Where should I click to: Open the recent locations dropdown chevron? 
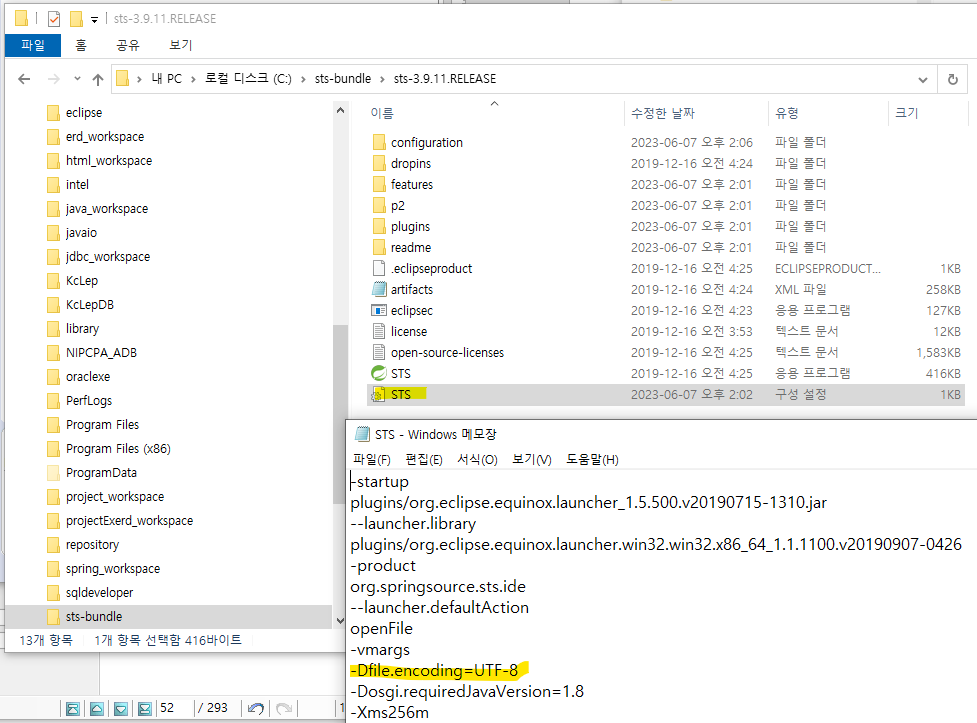pos(77,79)
